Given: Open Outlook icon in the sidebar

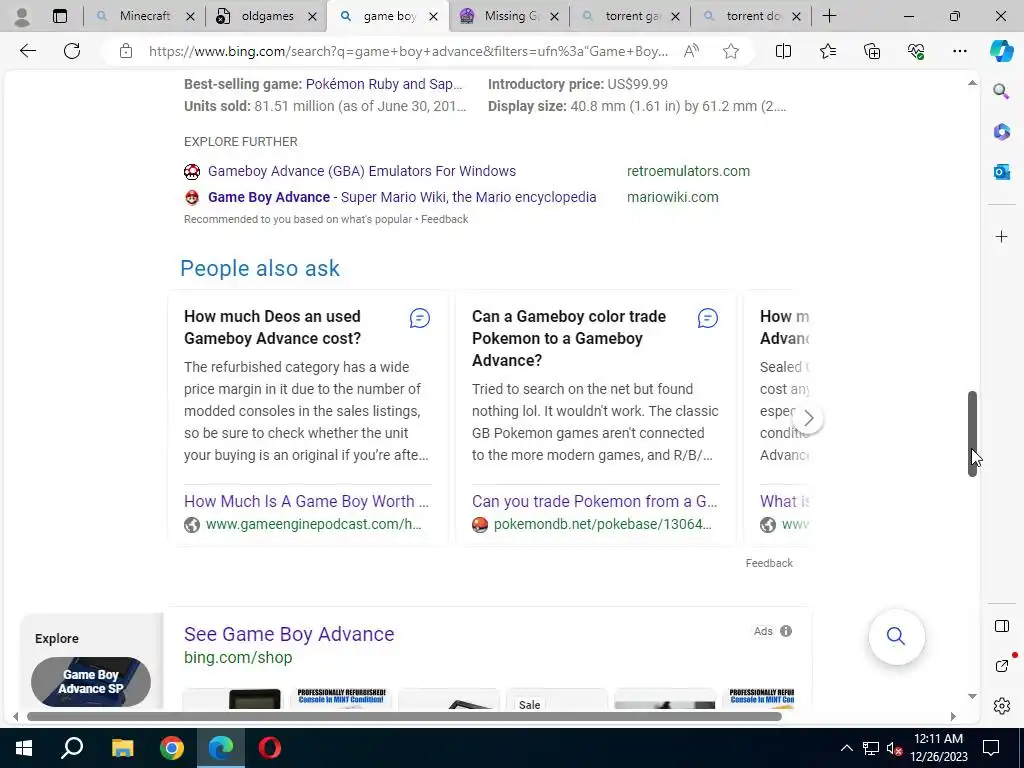Looking at the screenshot, I should tap(1001, 172).
